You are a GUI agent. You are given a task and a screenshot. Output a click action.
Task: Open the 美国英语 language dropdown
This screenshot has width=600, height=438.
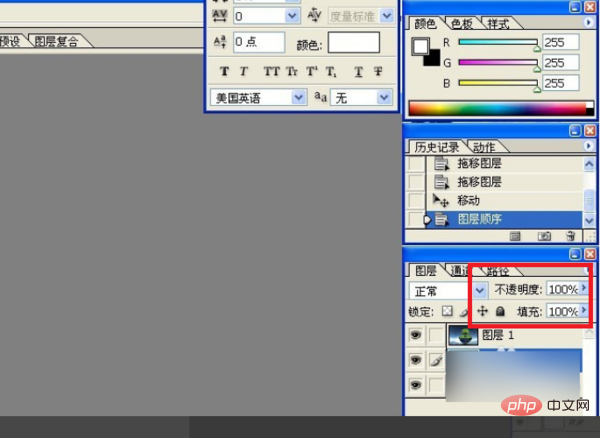coord(298,97)
